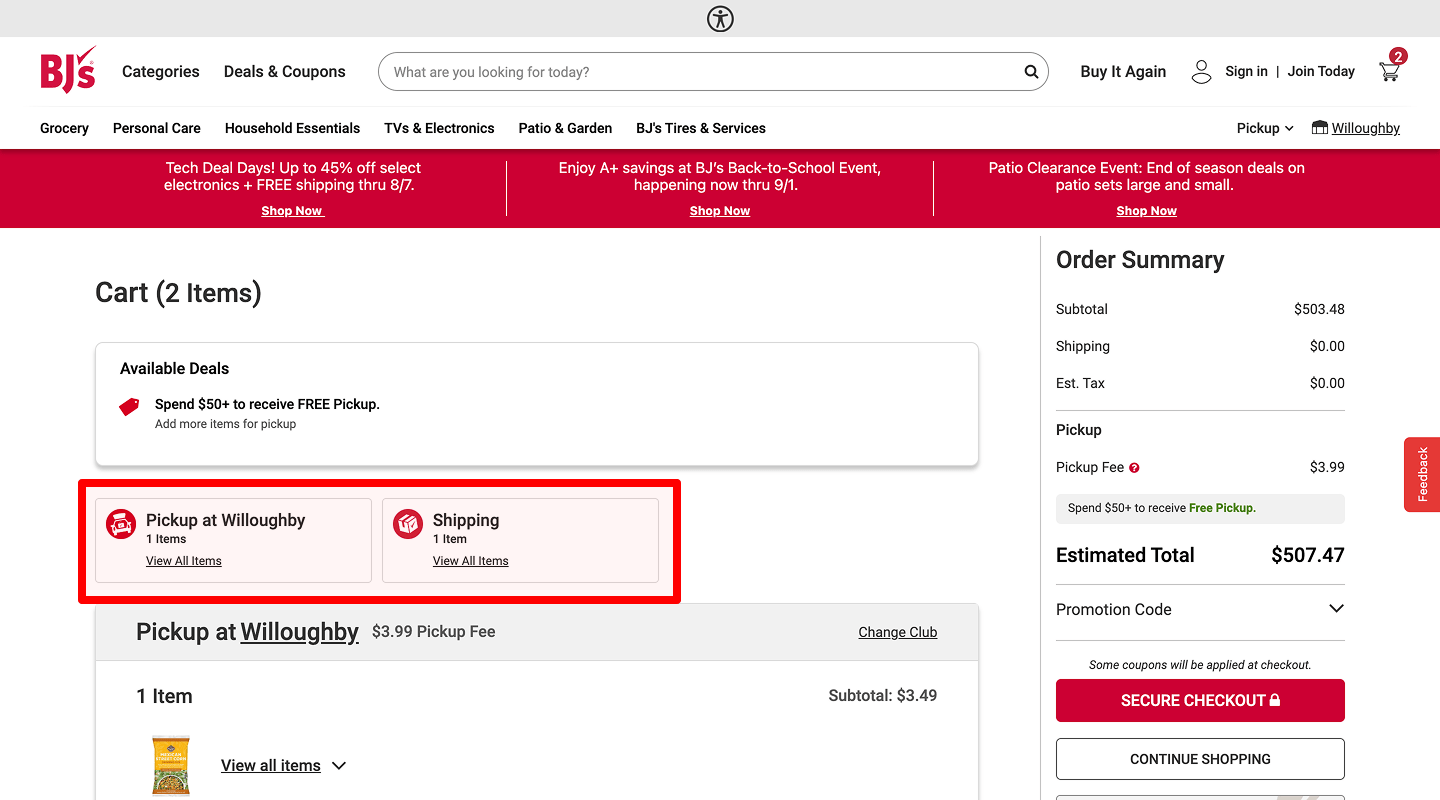Expand the Promotion Code section
The height and width of the screenshot is (800, 1440).
coord(1336,608)
